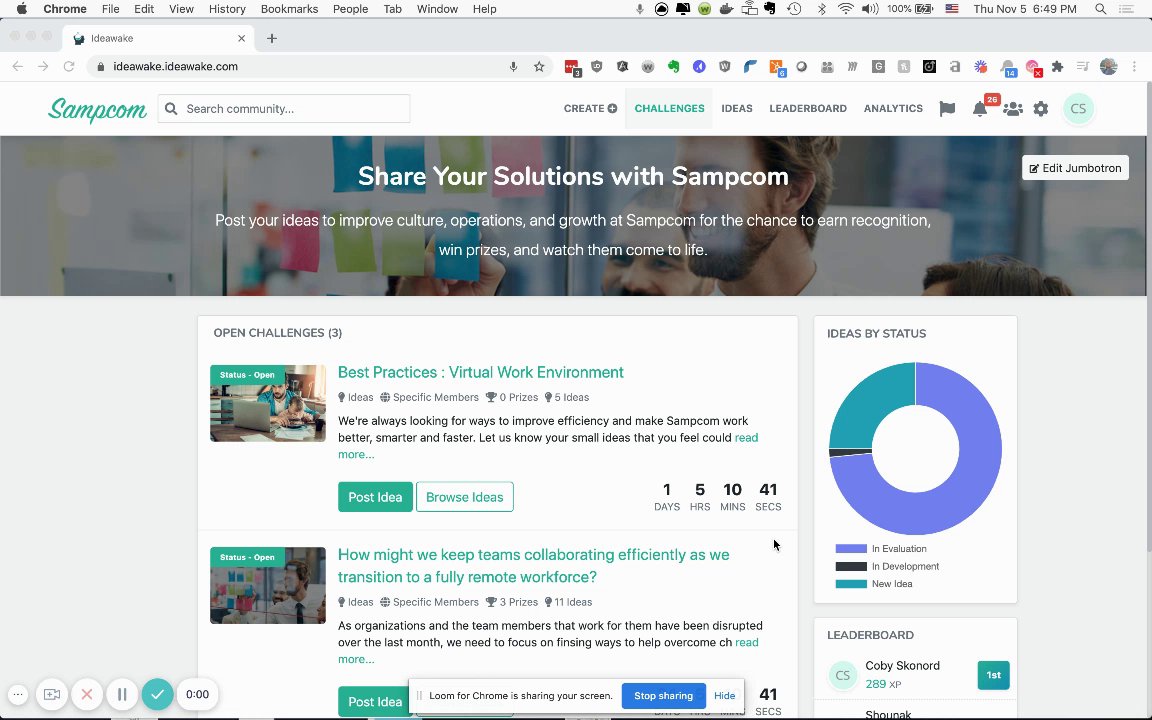This screenshot has height=720, width=1152.
Task: Bookmark page with star icon
Action: tap(539, 66)
